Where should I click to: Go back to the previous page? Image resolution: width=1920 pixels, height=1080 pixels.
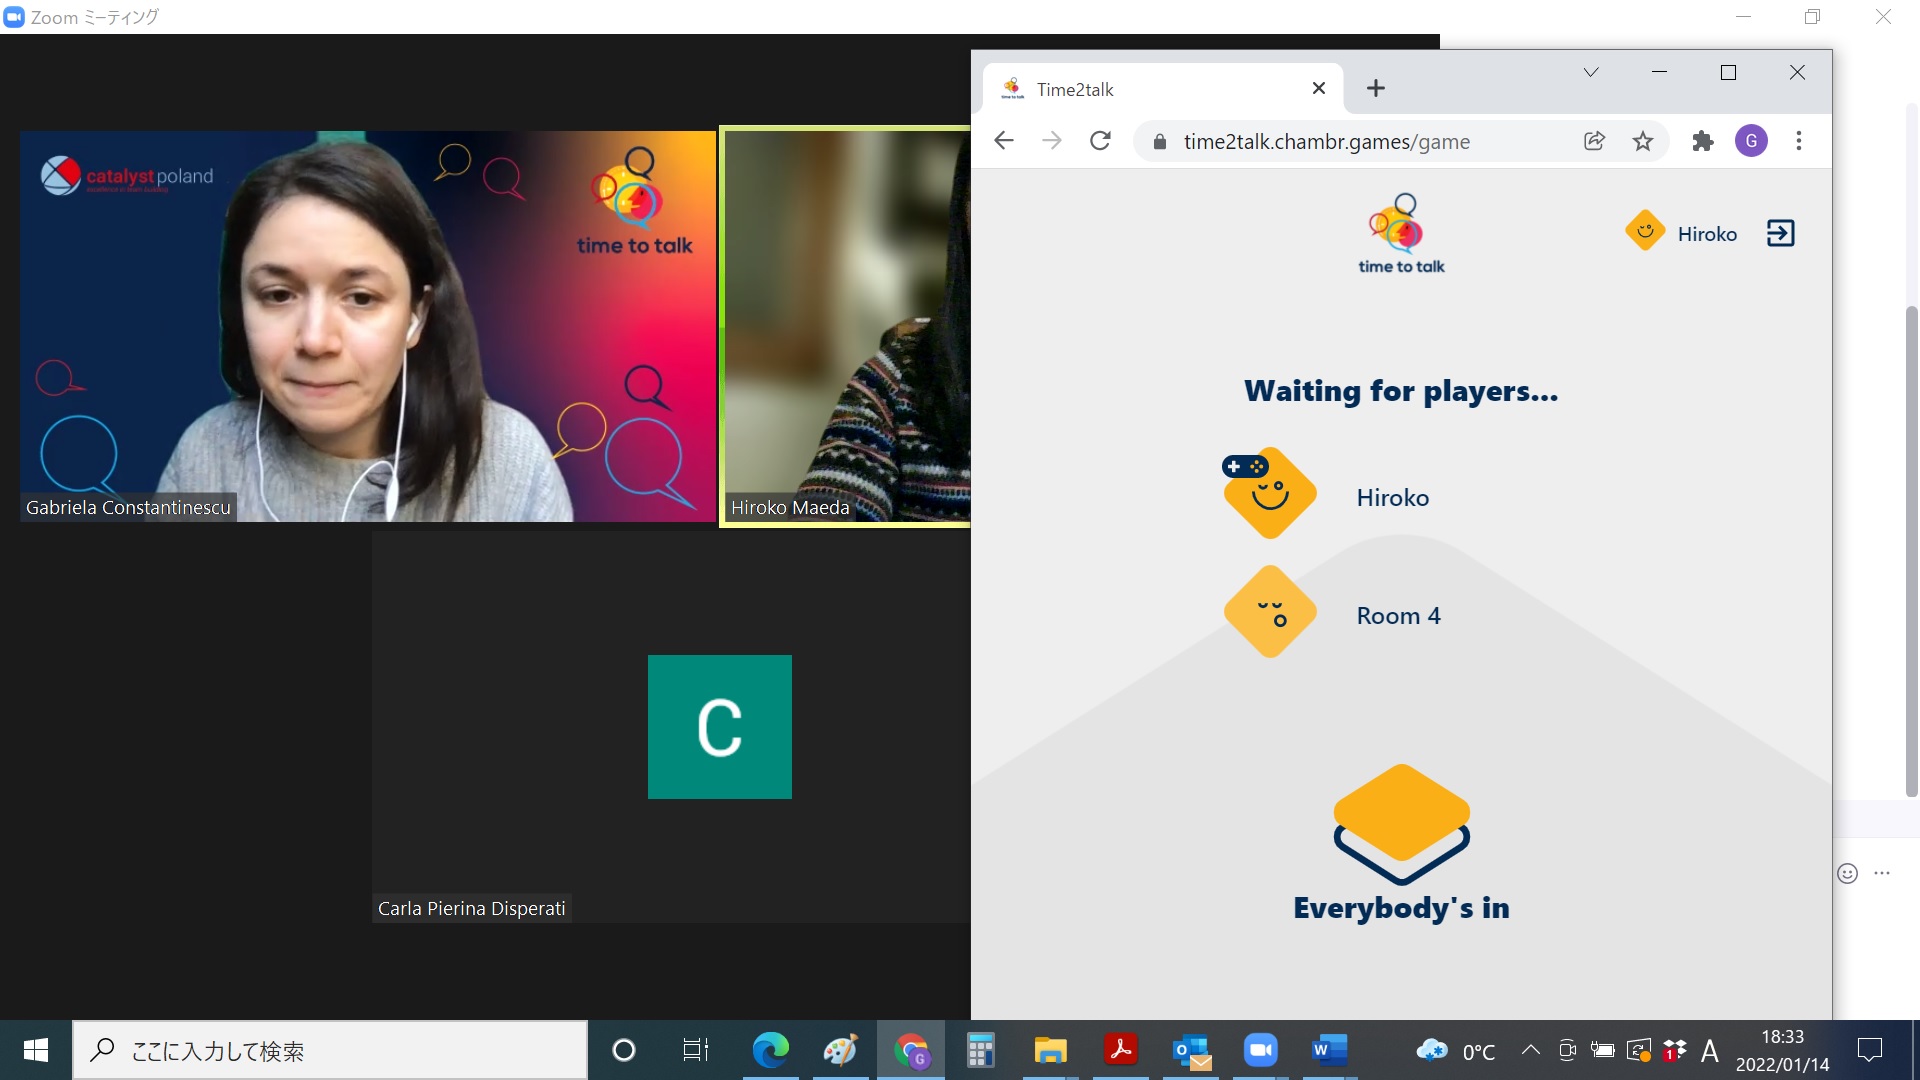point(1004,141)
